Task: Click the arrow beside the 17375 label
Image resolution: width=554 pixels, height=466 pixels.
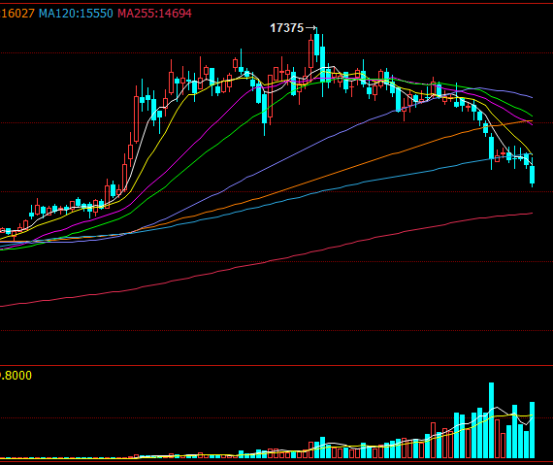Action: 311,28
